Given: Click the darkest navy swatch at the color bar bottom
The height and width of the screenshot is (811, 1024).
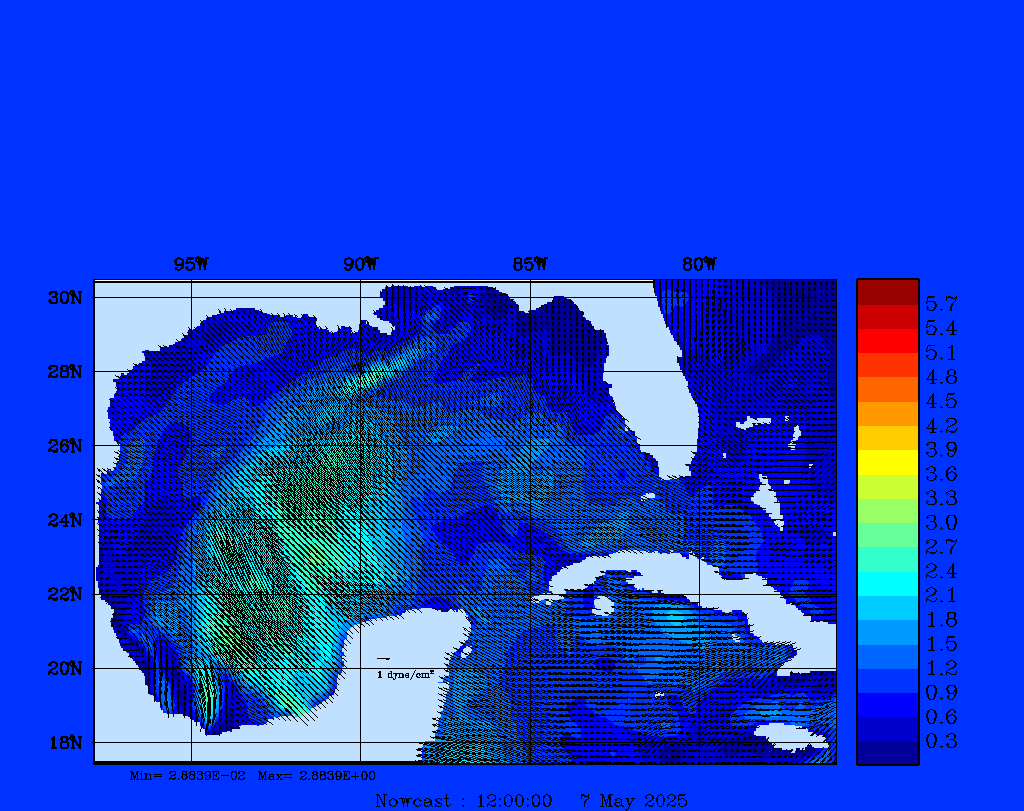Looking at the screenshot, I should click(x=887, y=753).
